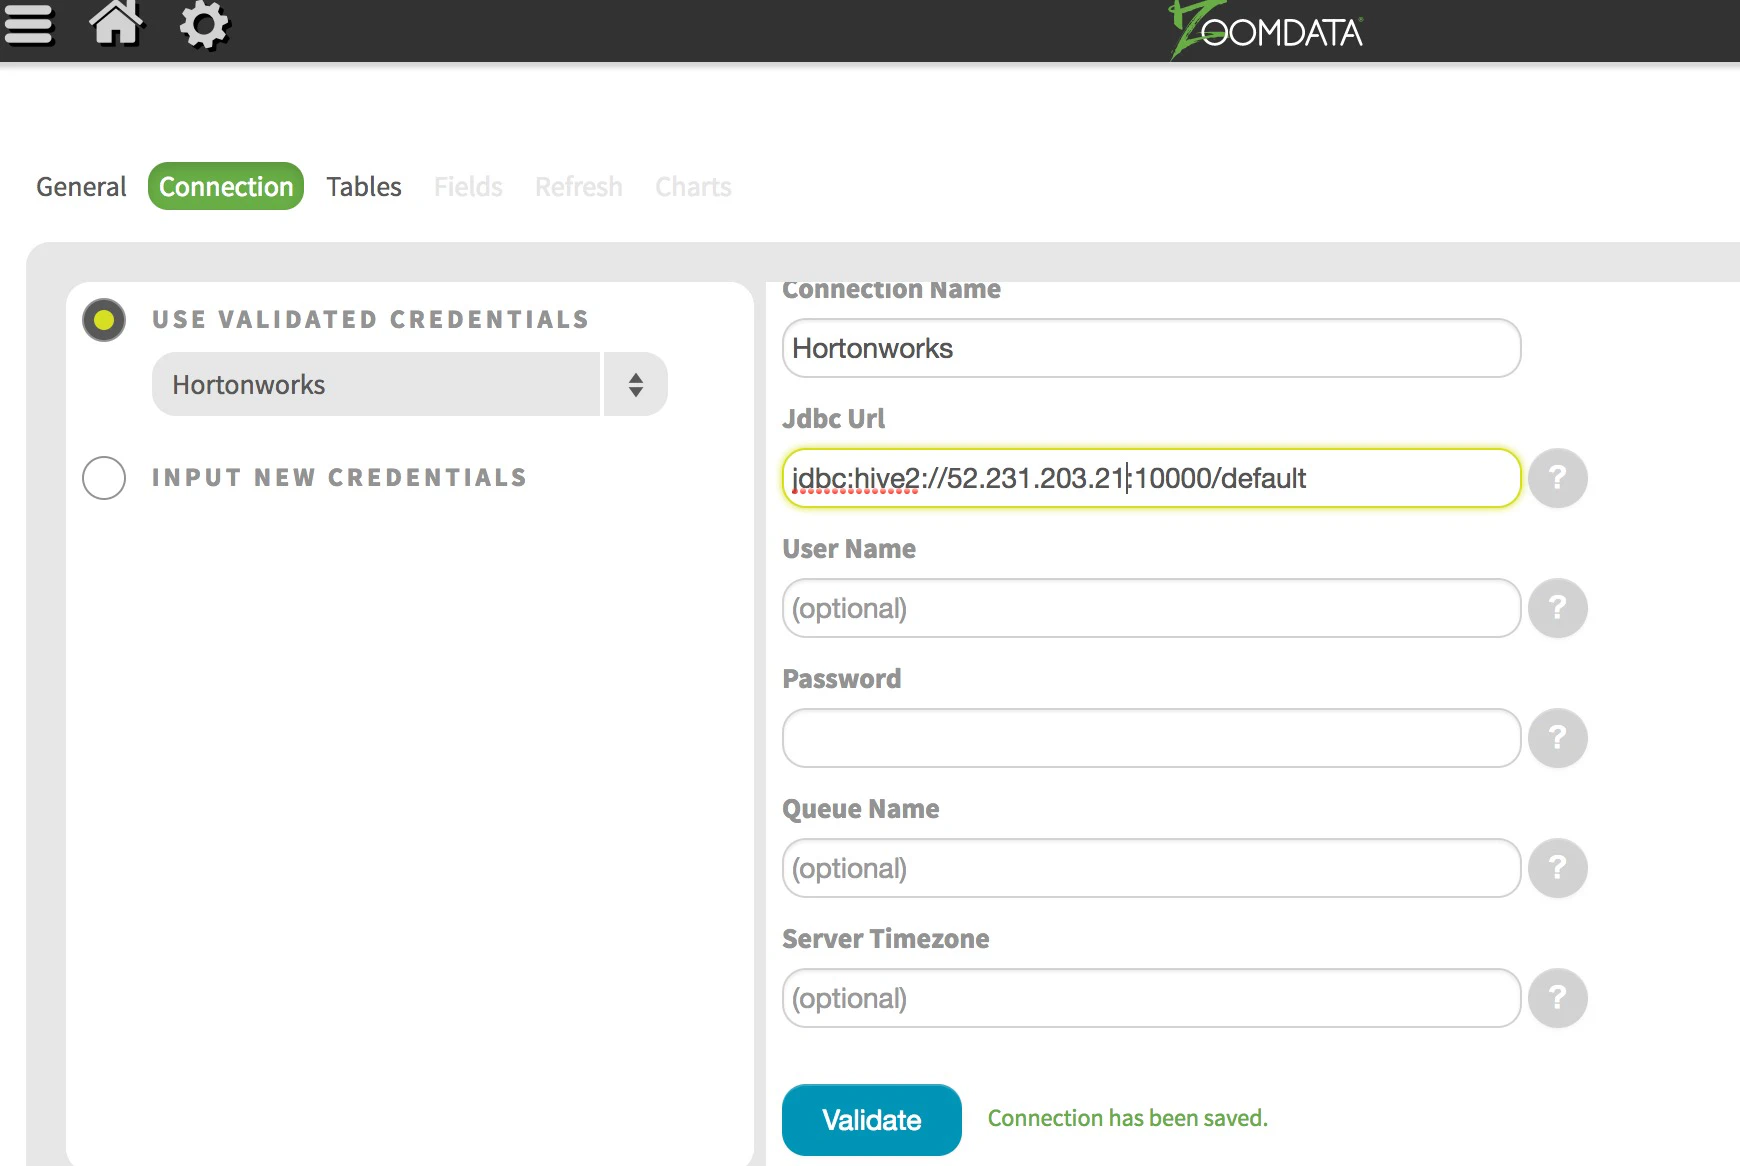This screenshot has height=1166, width=1740.
Task: Click 'Connection has been saved.' message
Action: coord(1128,1118)
